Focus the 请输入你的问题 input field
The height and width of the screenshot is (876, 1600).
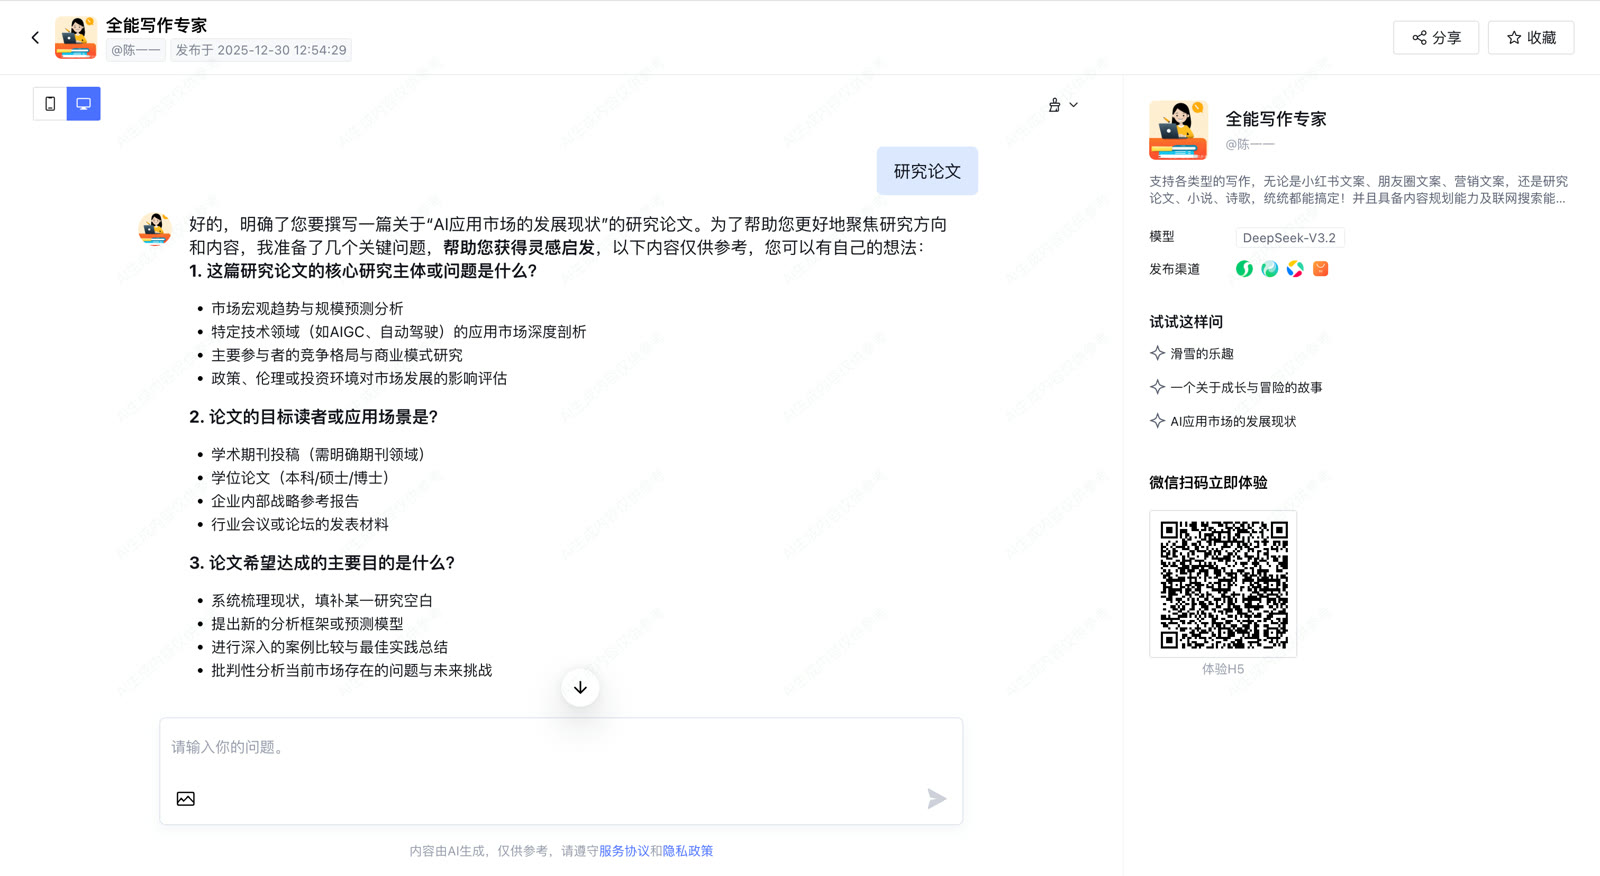[561, 748]
